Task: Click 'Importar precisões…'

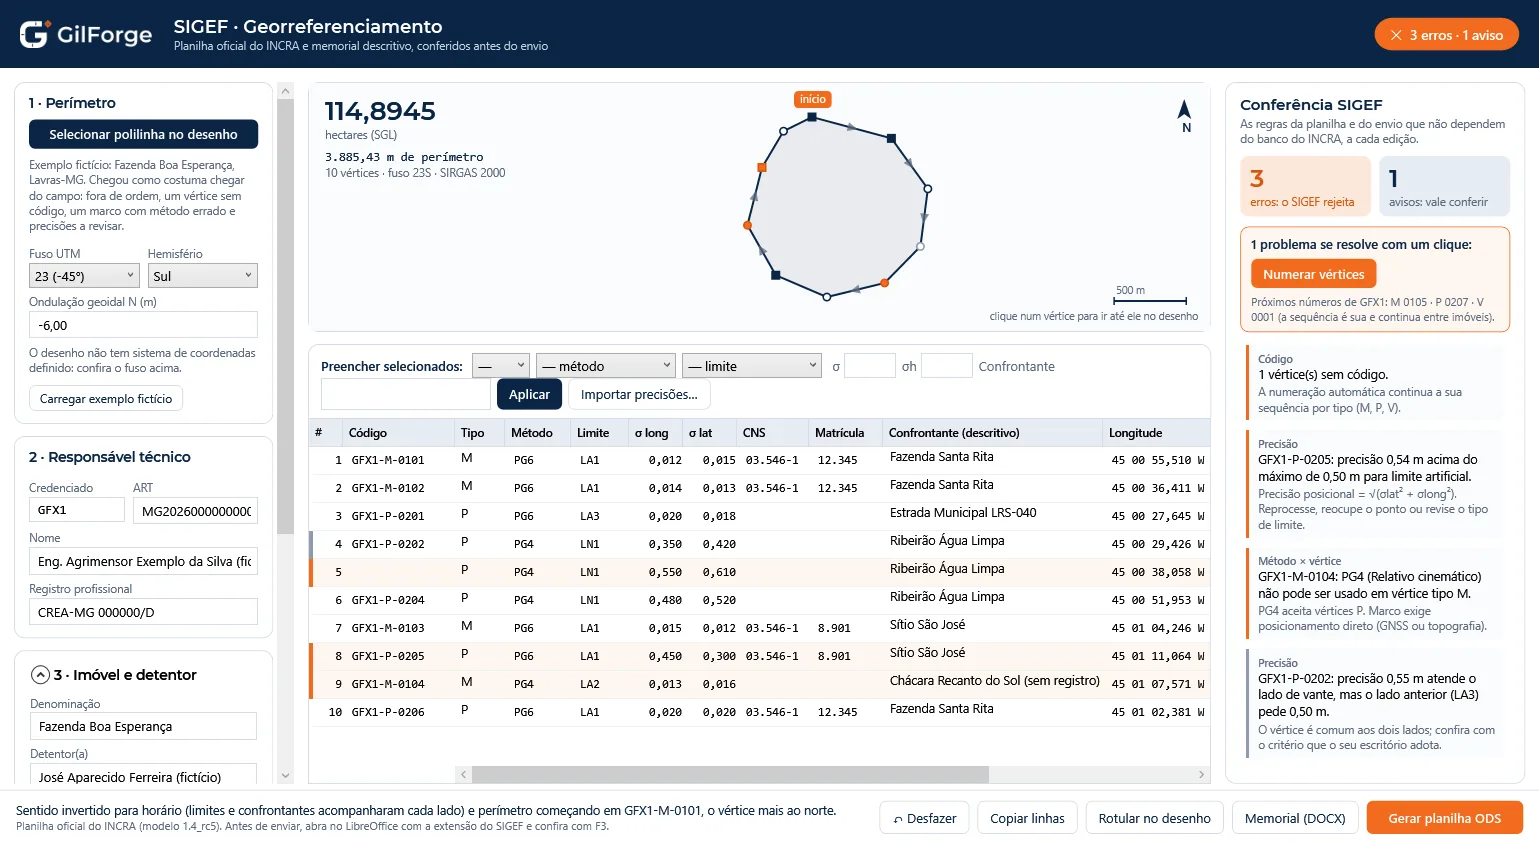Action: coord(639,394)
